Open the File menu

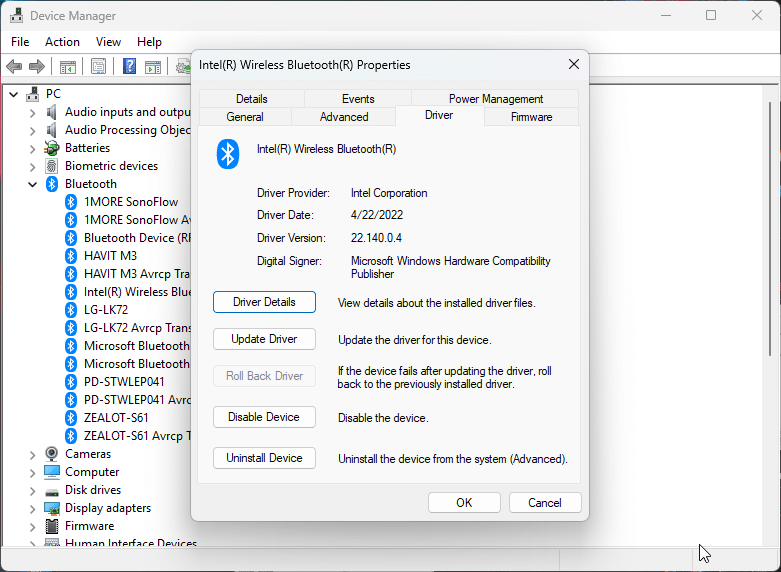(x=20, y=42)
